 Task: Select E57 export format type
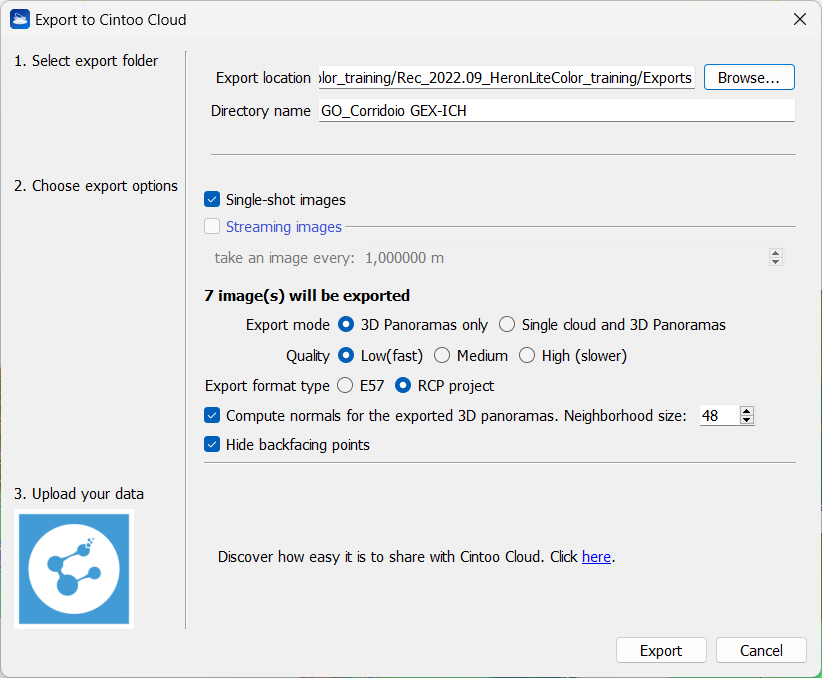coord(345,385)
